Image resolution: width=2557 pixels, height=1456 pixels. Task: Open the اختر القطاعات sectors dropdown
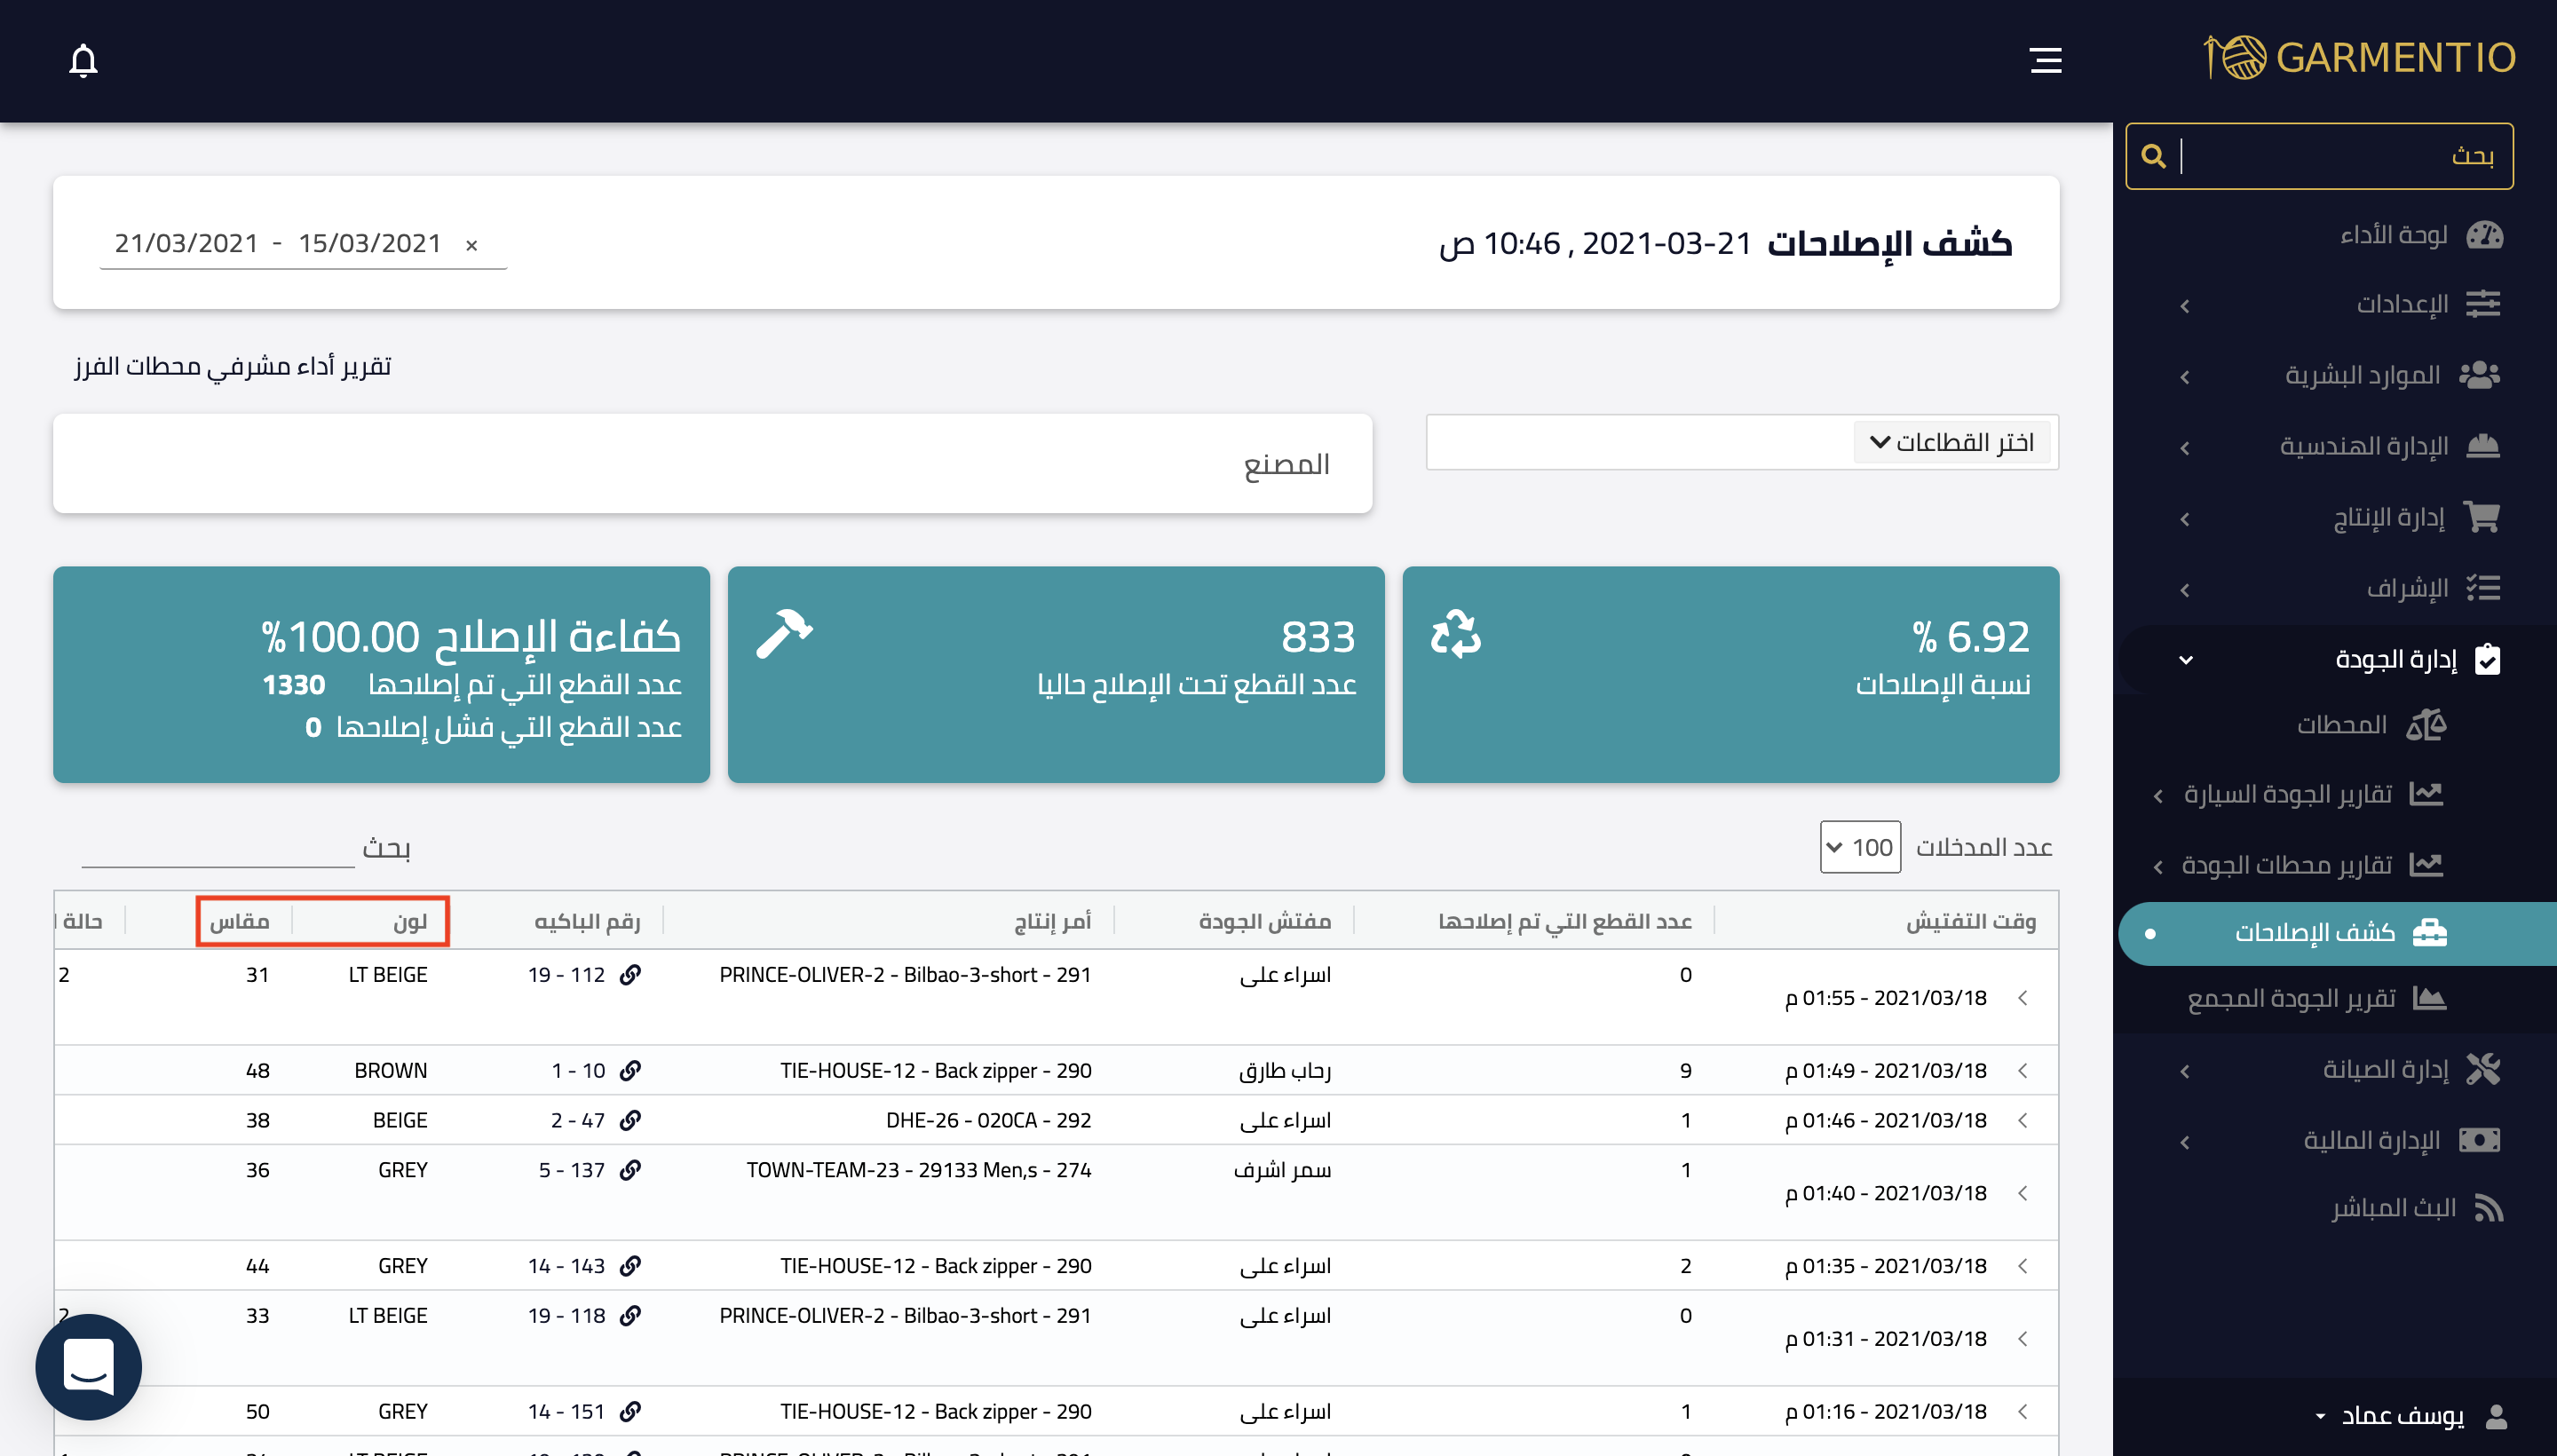point(1951,442)
